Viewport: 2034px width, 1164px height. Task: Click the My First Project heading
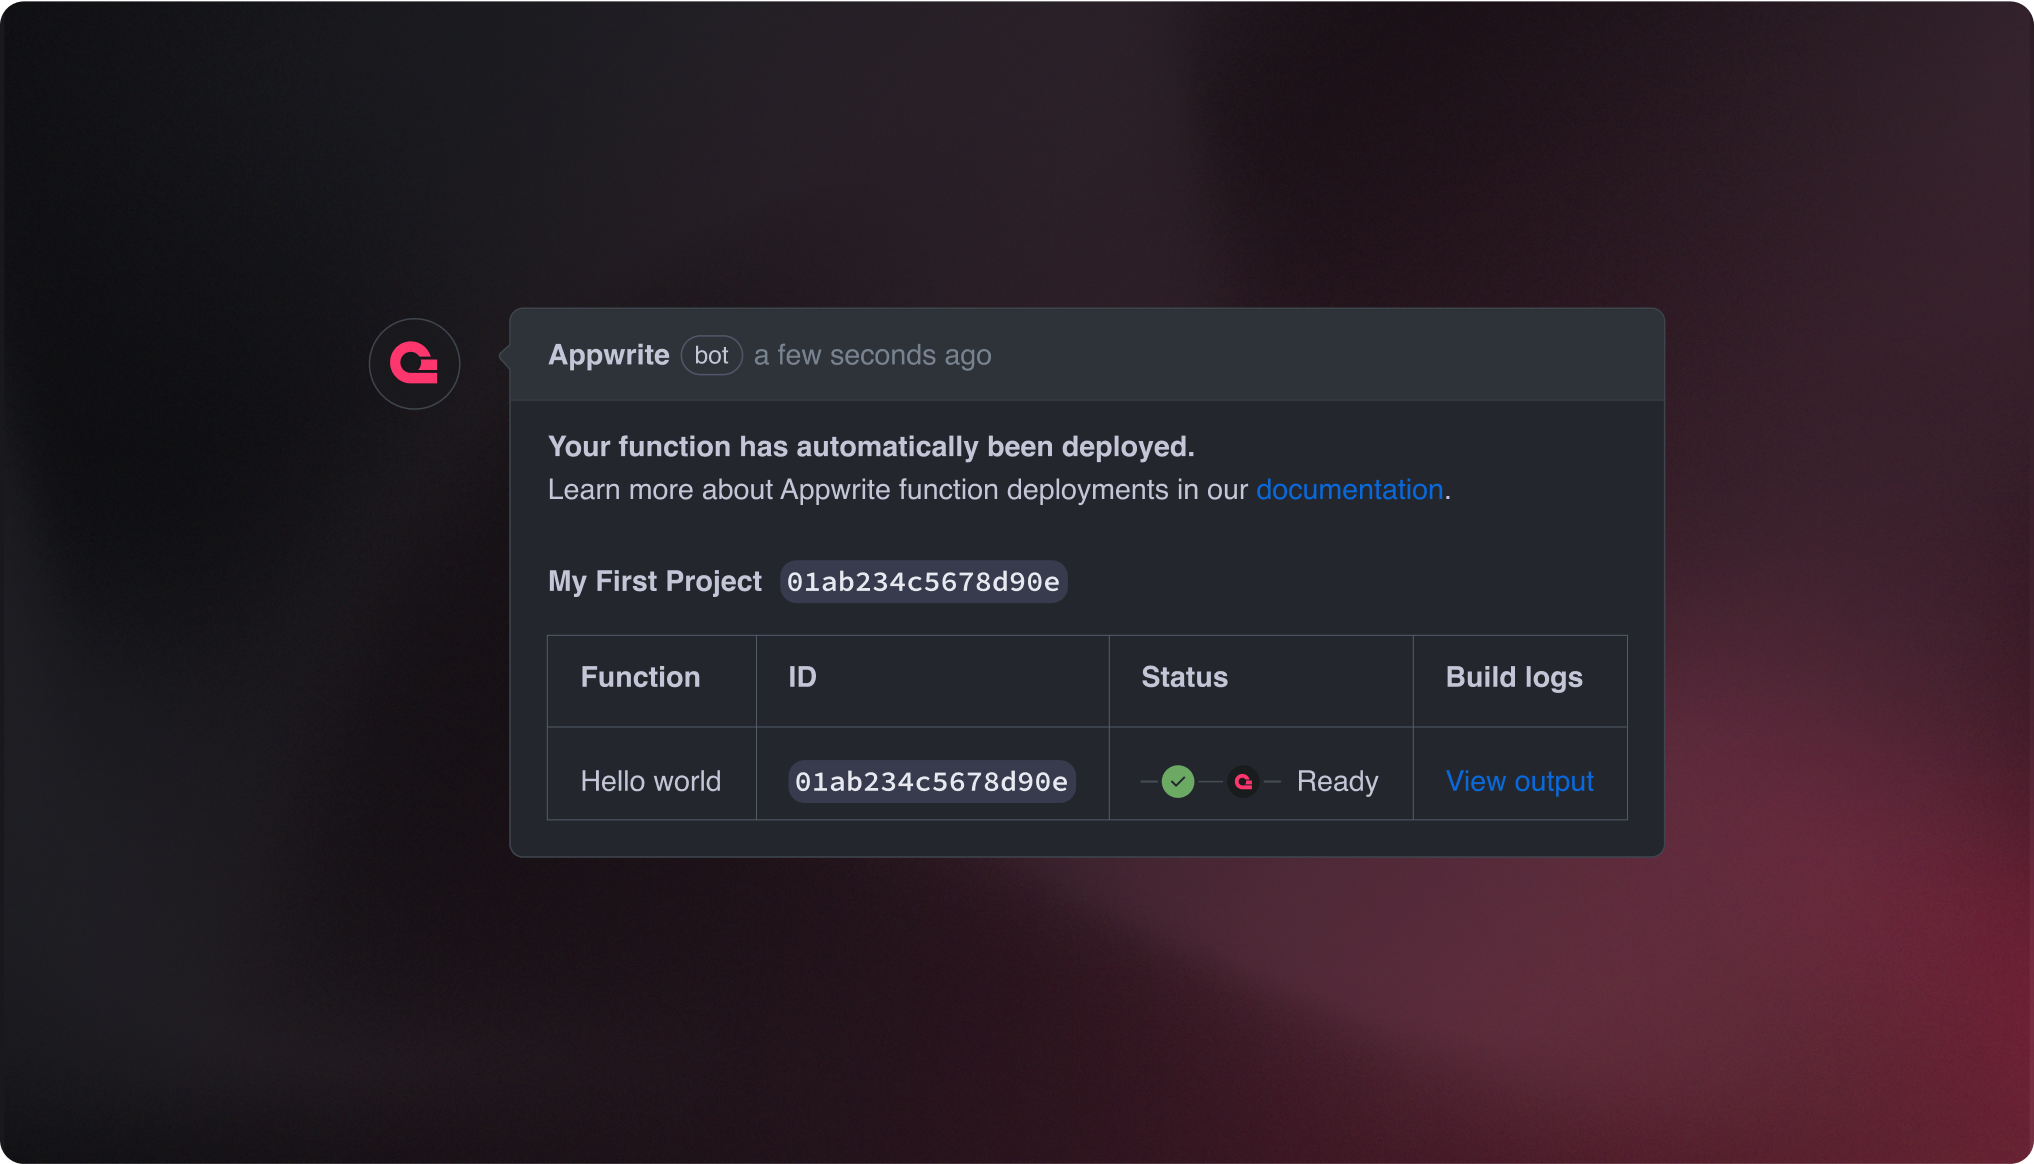(x=654, y=581)
